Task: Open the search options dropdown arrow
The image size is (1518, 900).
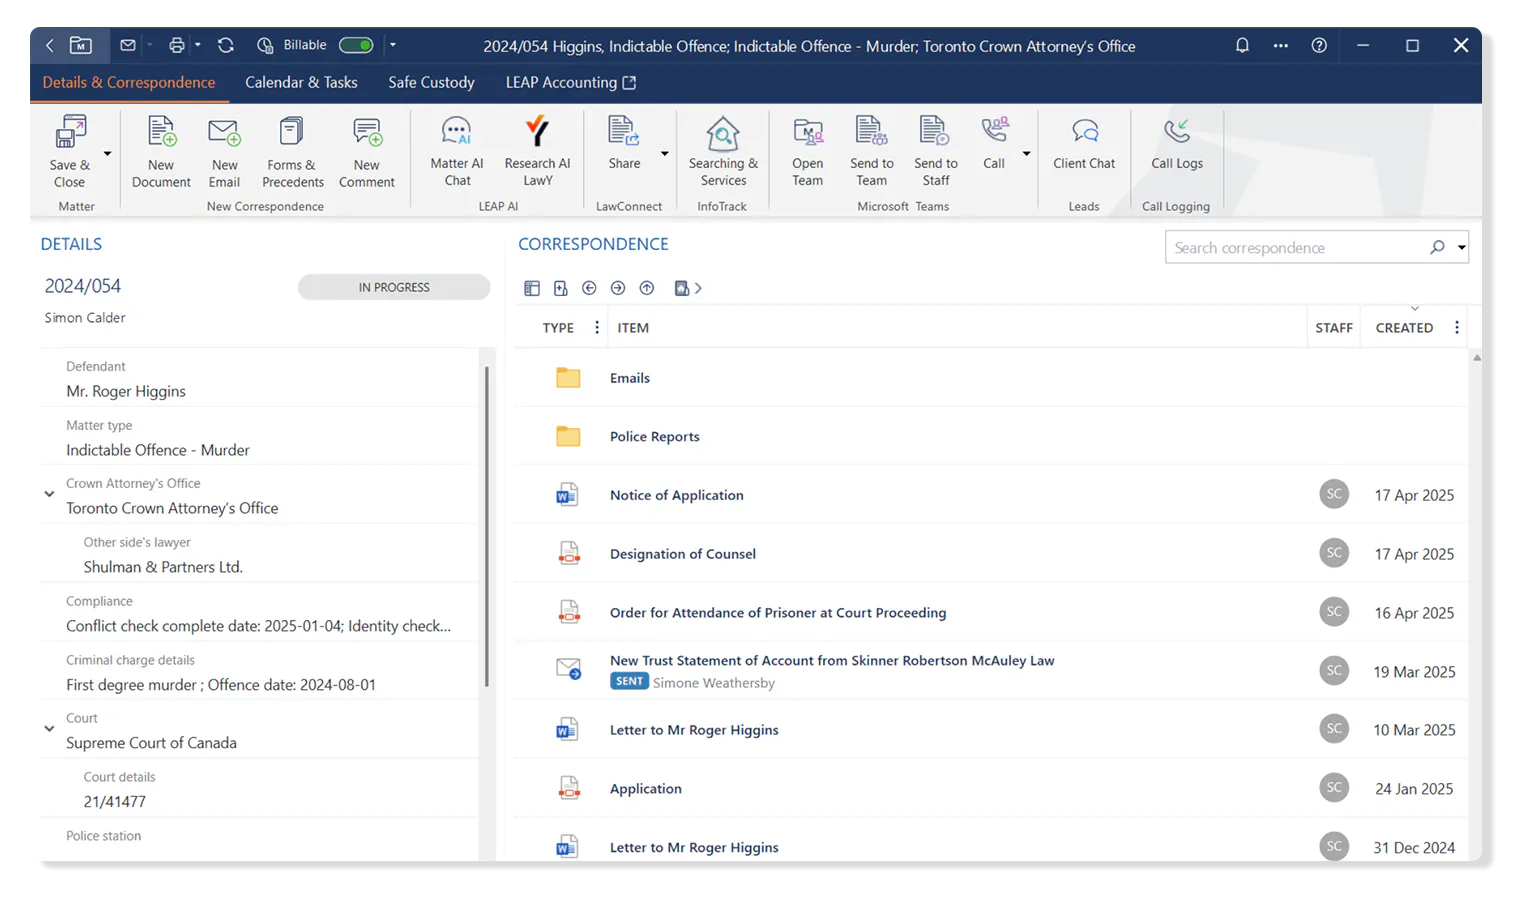Action: tap(1461, 248)
